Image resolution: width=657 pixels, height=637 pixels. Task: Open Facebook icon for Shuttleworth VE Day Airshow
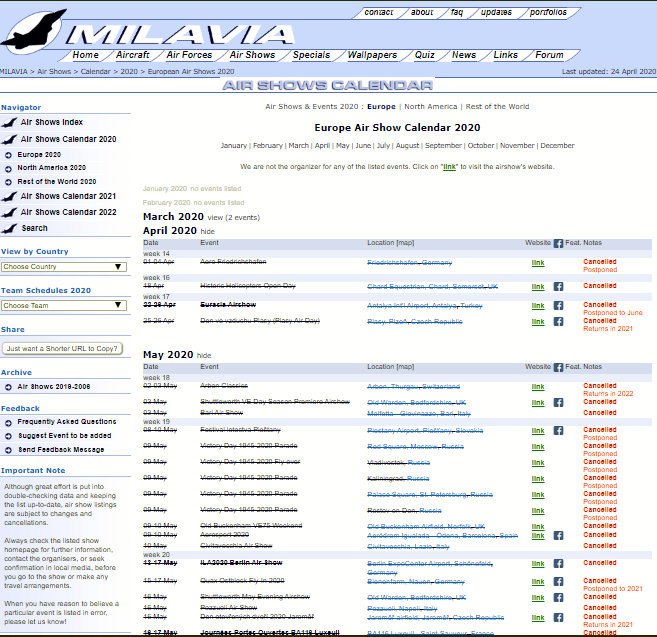pyautogui.click(x=558, y=402)
